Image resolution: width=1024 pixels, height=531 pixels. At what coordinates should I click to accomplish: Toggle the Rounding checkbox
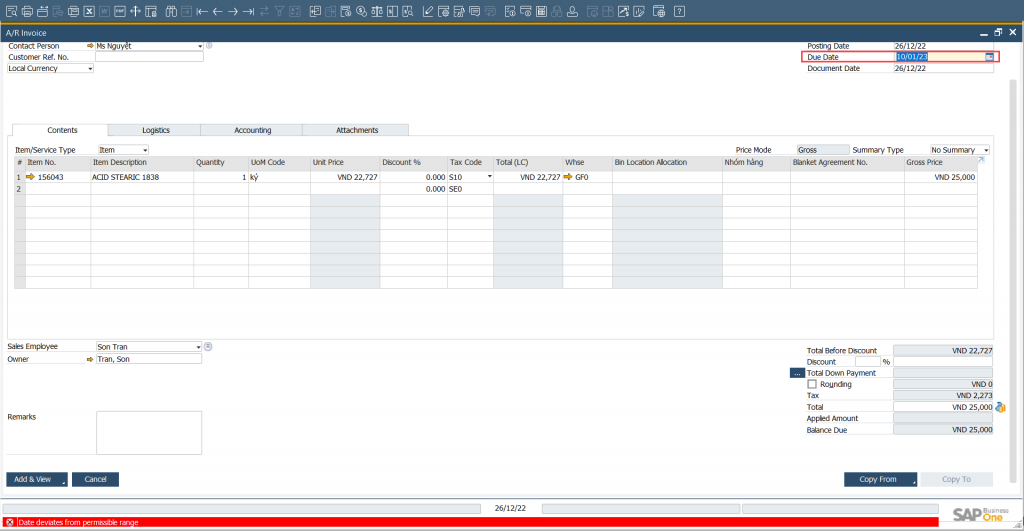tap(812, 384)
